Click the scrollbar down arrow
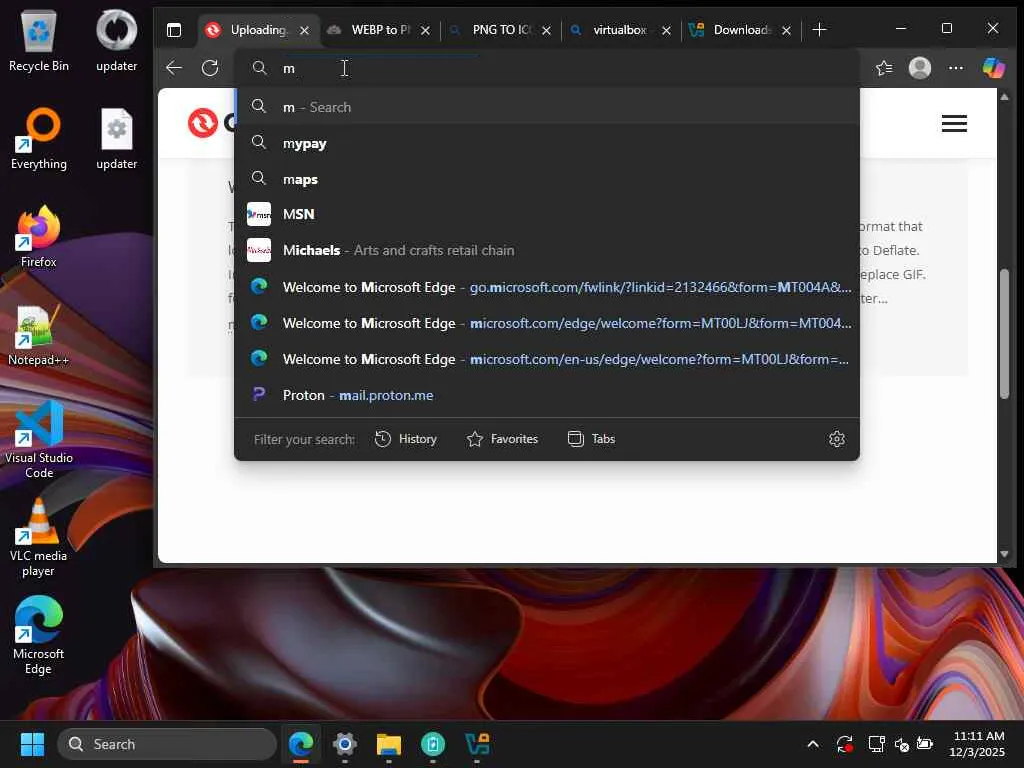This screenshot has height=768, width=1024. [x=1004, y=554]
